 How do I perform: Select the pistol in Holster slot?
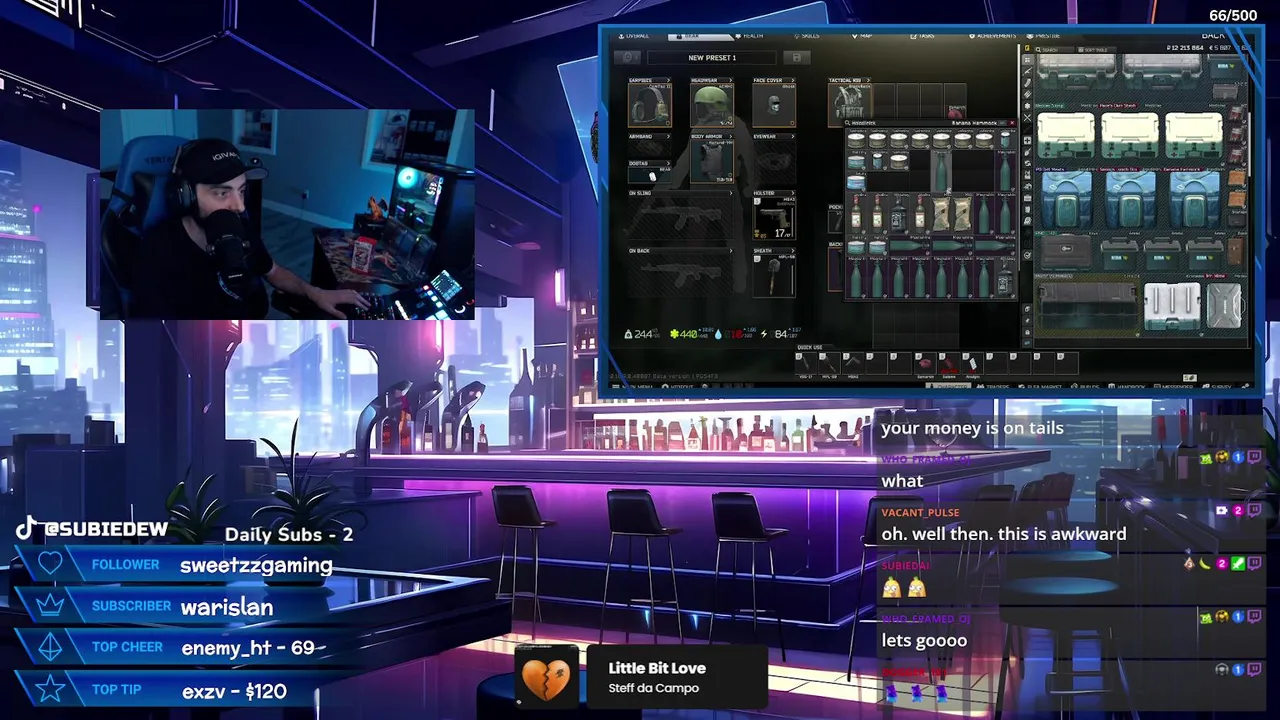tap(774, 218)
